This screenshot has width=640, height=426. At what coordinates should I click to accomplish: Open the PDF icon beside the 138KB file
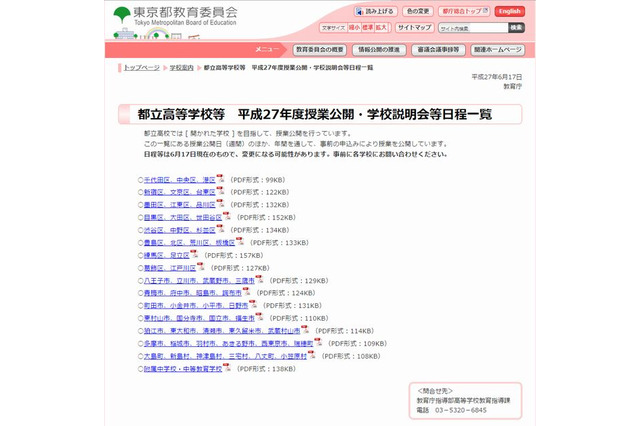[227, 368]
